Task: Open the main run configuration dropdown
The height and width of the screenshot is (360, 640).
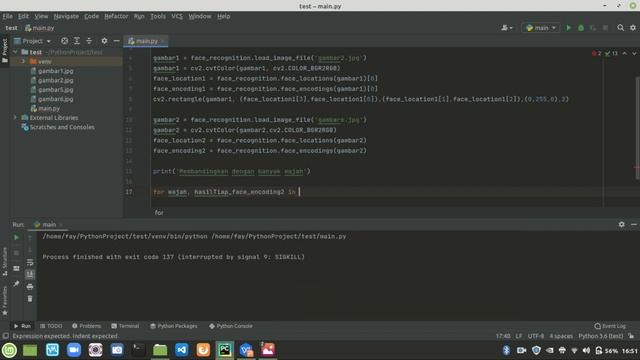Action: tap(541, 28)
